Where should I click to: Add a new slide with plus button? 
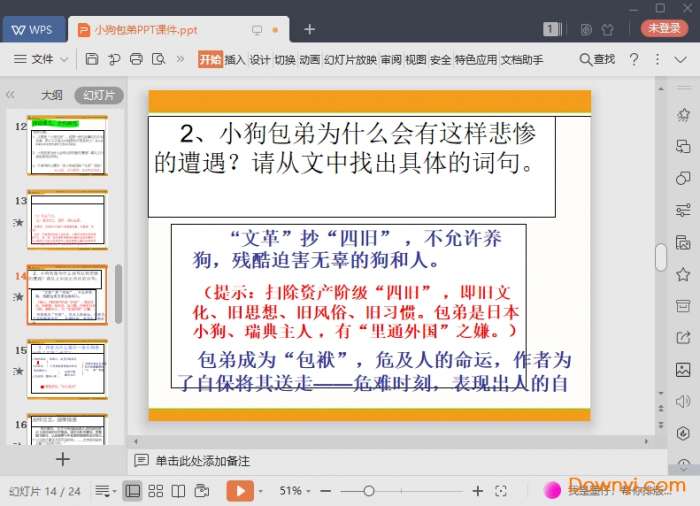[x=62, y=459]
